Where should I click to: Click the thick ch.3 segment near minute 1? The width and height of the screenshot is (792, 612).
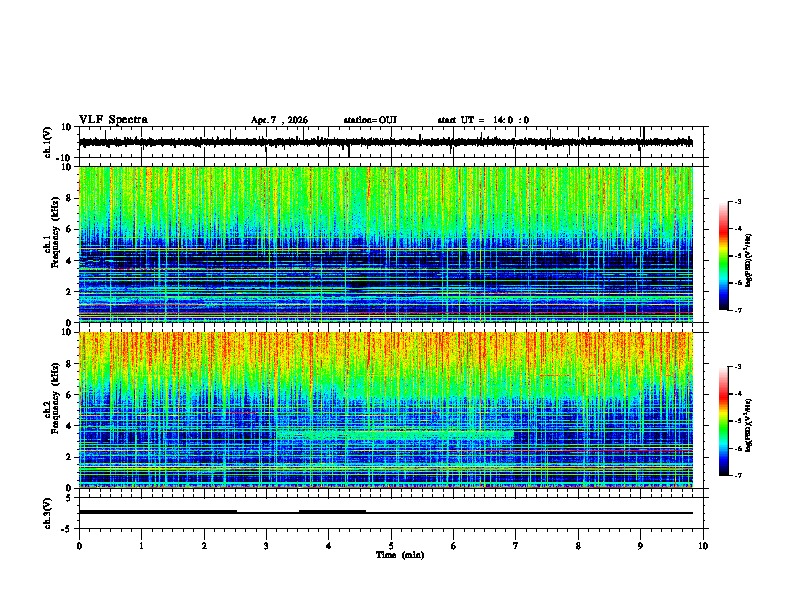158,512
